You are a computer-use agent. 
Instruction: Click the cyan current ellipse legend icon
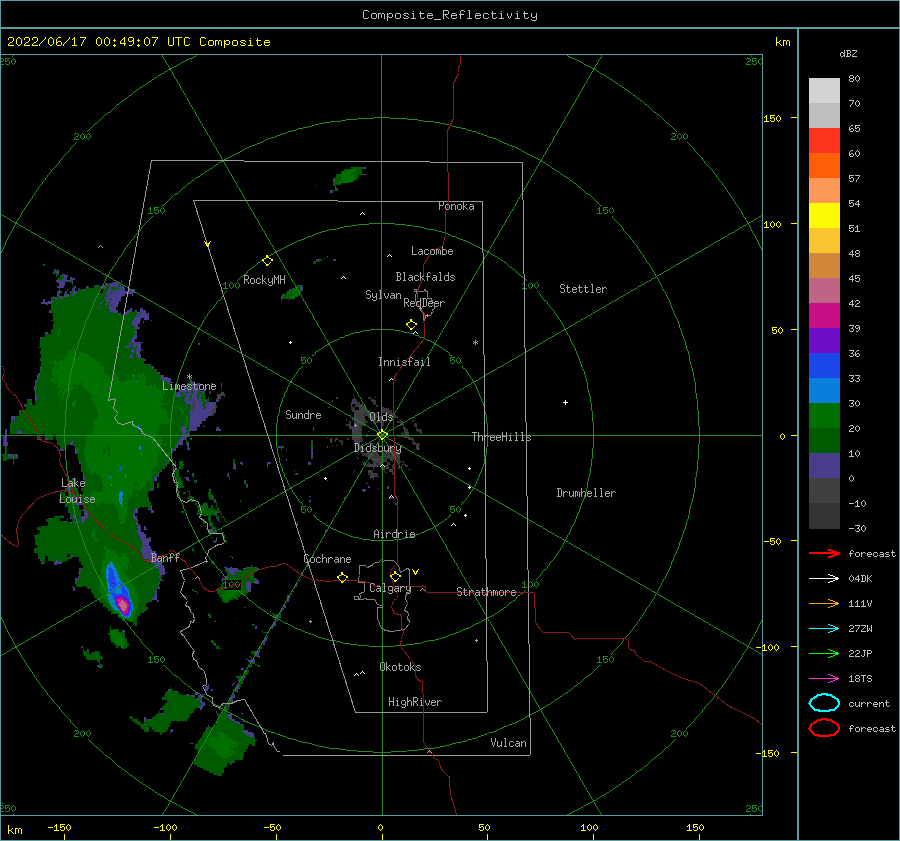click(x=824, y=703)
